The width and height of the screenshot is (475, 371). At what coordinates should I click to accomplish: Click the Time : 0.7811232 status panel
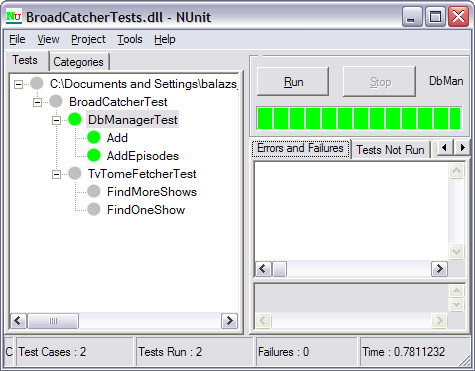[x=415, y=352]
